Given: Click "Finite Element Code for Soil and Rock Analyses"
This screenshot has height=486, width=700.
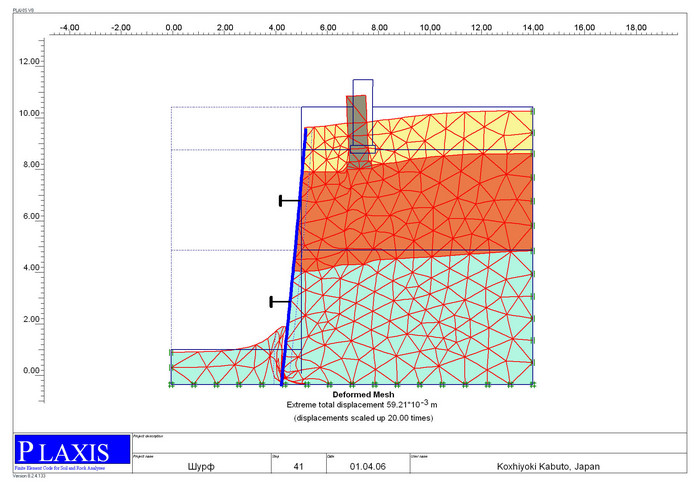Looking at the screenshot, I should (x=60, y=469).
